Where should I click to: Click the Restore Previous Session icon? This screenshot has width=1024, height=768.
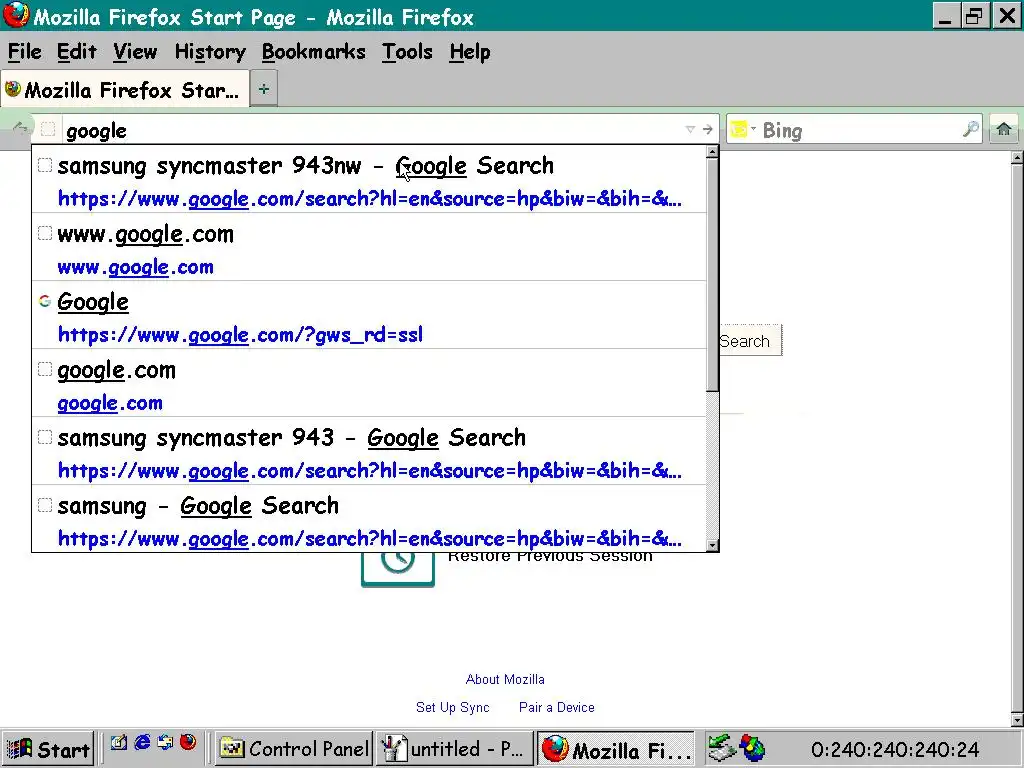398,569
